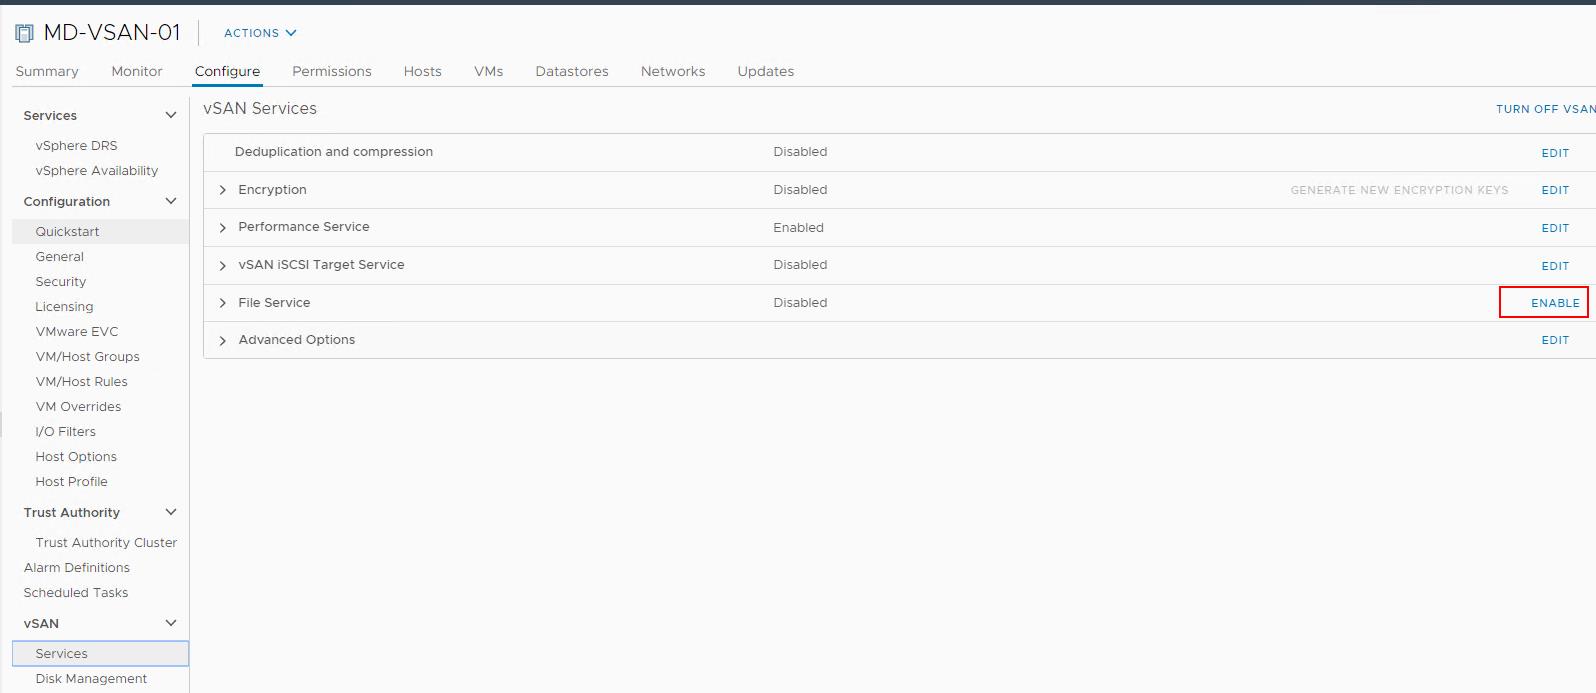This screenshot has height=693, width=1596.
Task: Click TURN OFF VSAN link
Action: pos(1545,109)
